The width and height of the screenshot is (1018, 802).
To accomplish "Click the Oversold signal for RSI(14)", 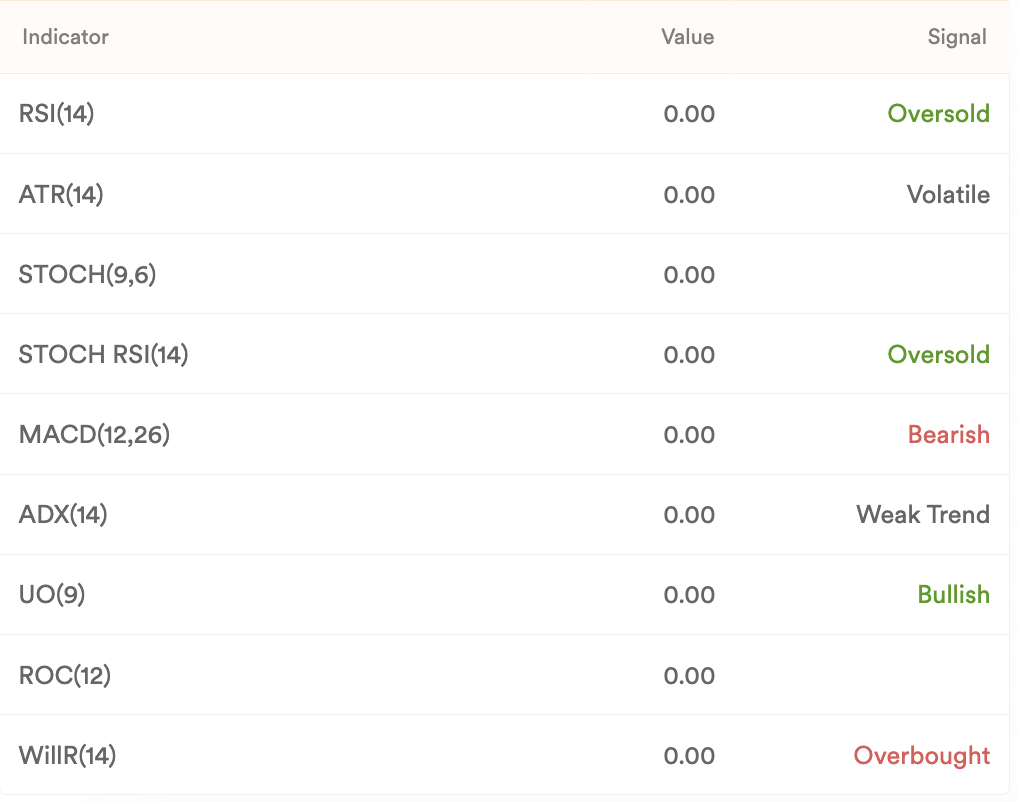I will click(x=938, y=114).
